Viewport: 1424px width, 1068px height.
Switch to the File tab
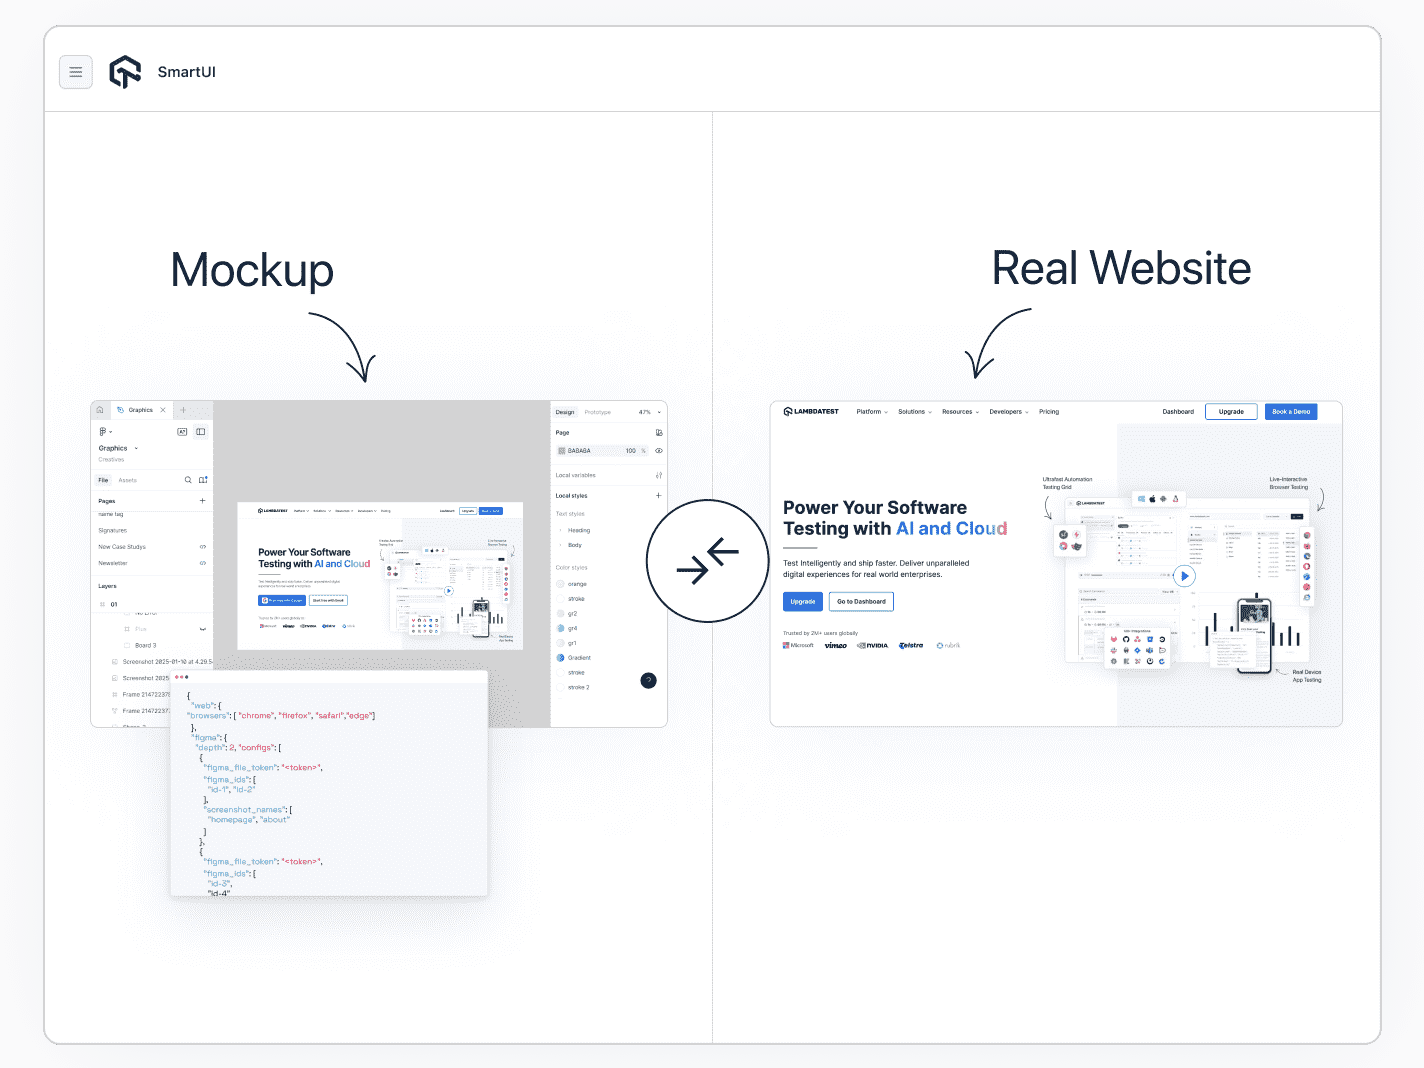(x=103, y=480)
